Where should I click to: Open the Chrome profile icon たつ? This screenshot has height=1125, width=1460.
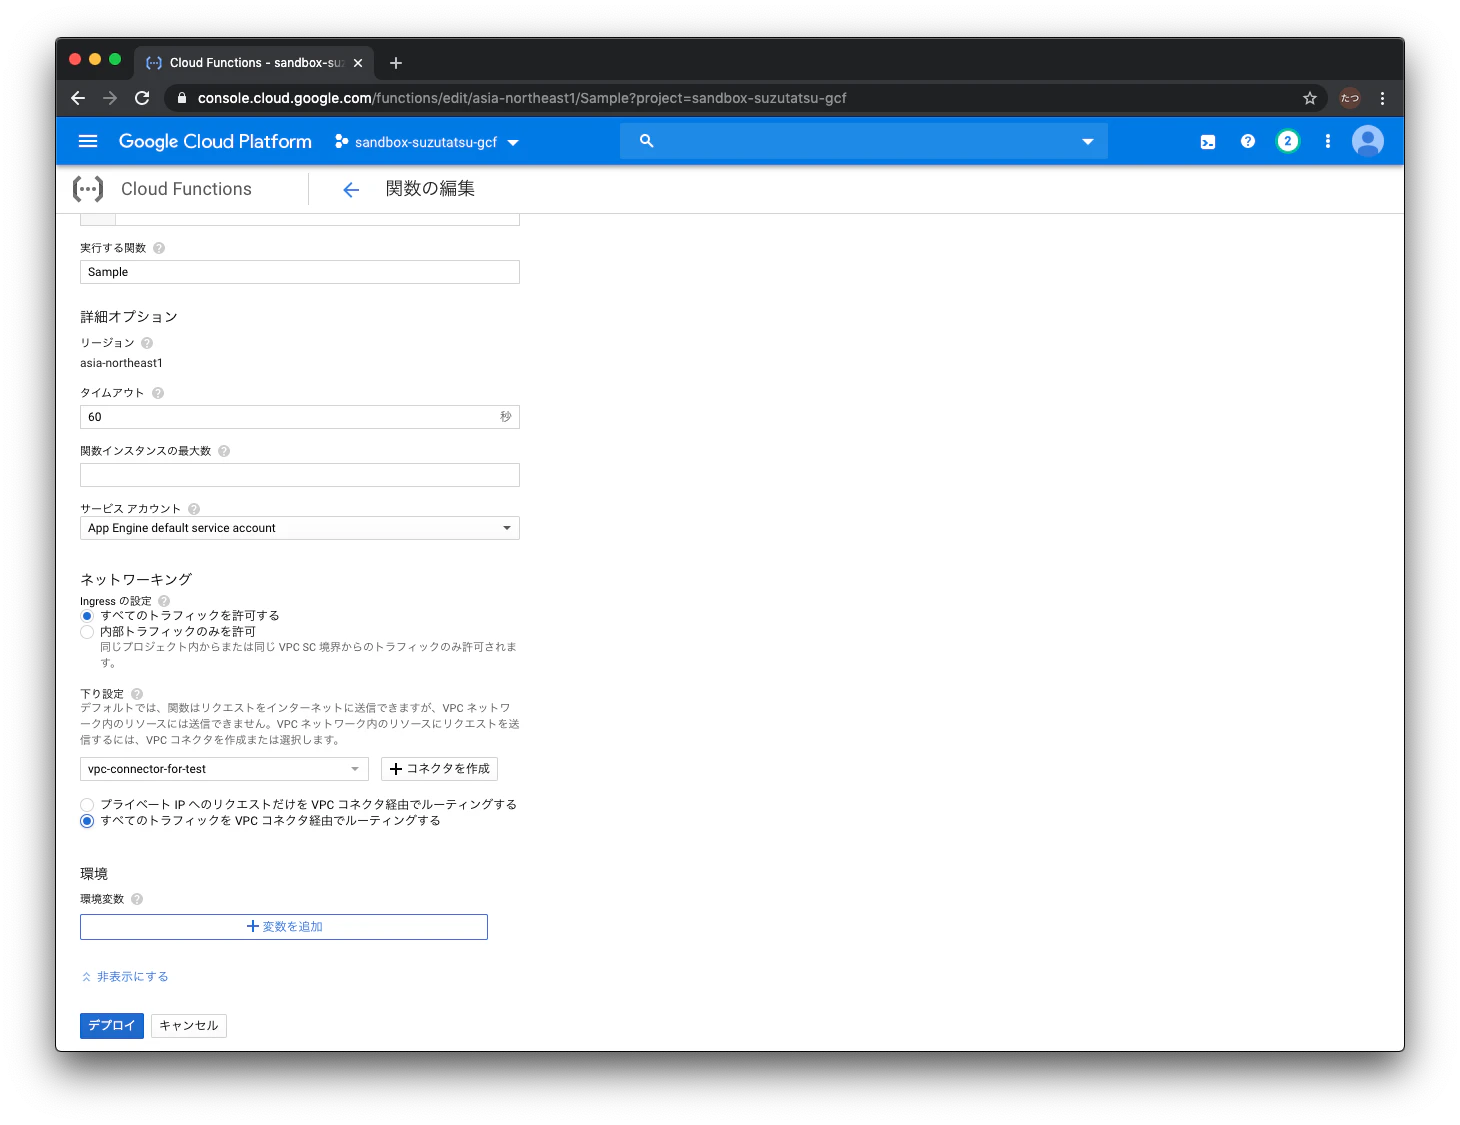pos(1350,98)
